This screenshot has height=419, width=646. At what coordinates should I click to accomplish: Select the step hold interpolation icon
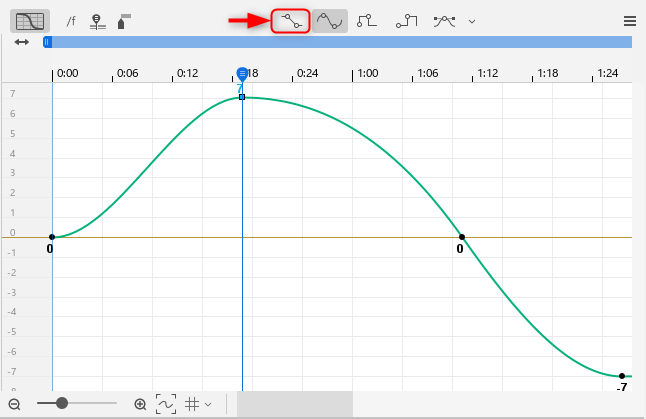[367, 20]
